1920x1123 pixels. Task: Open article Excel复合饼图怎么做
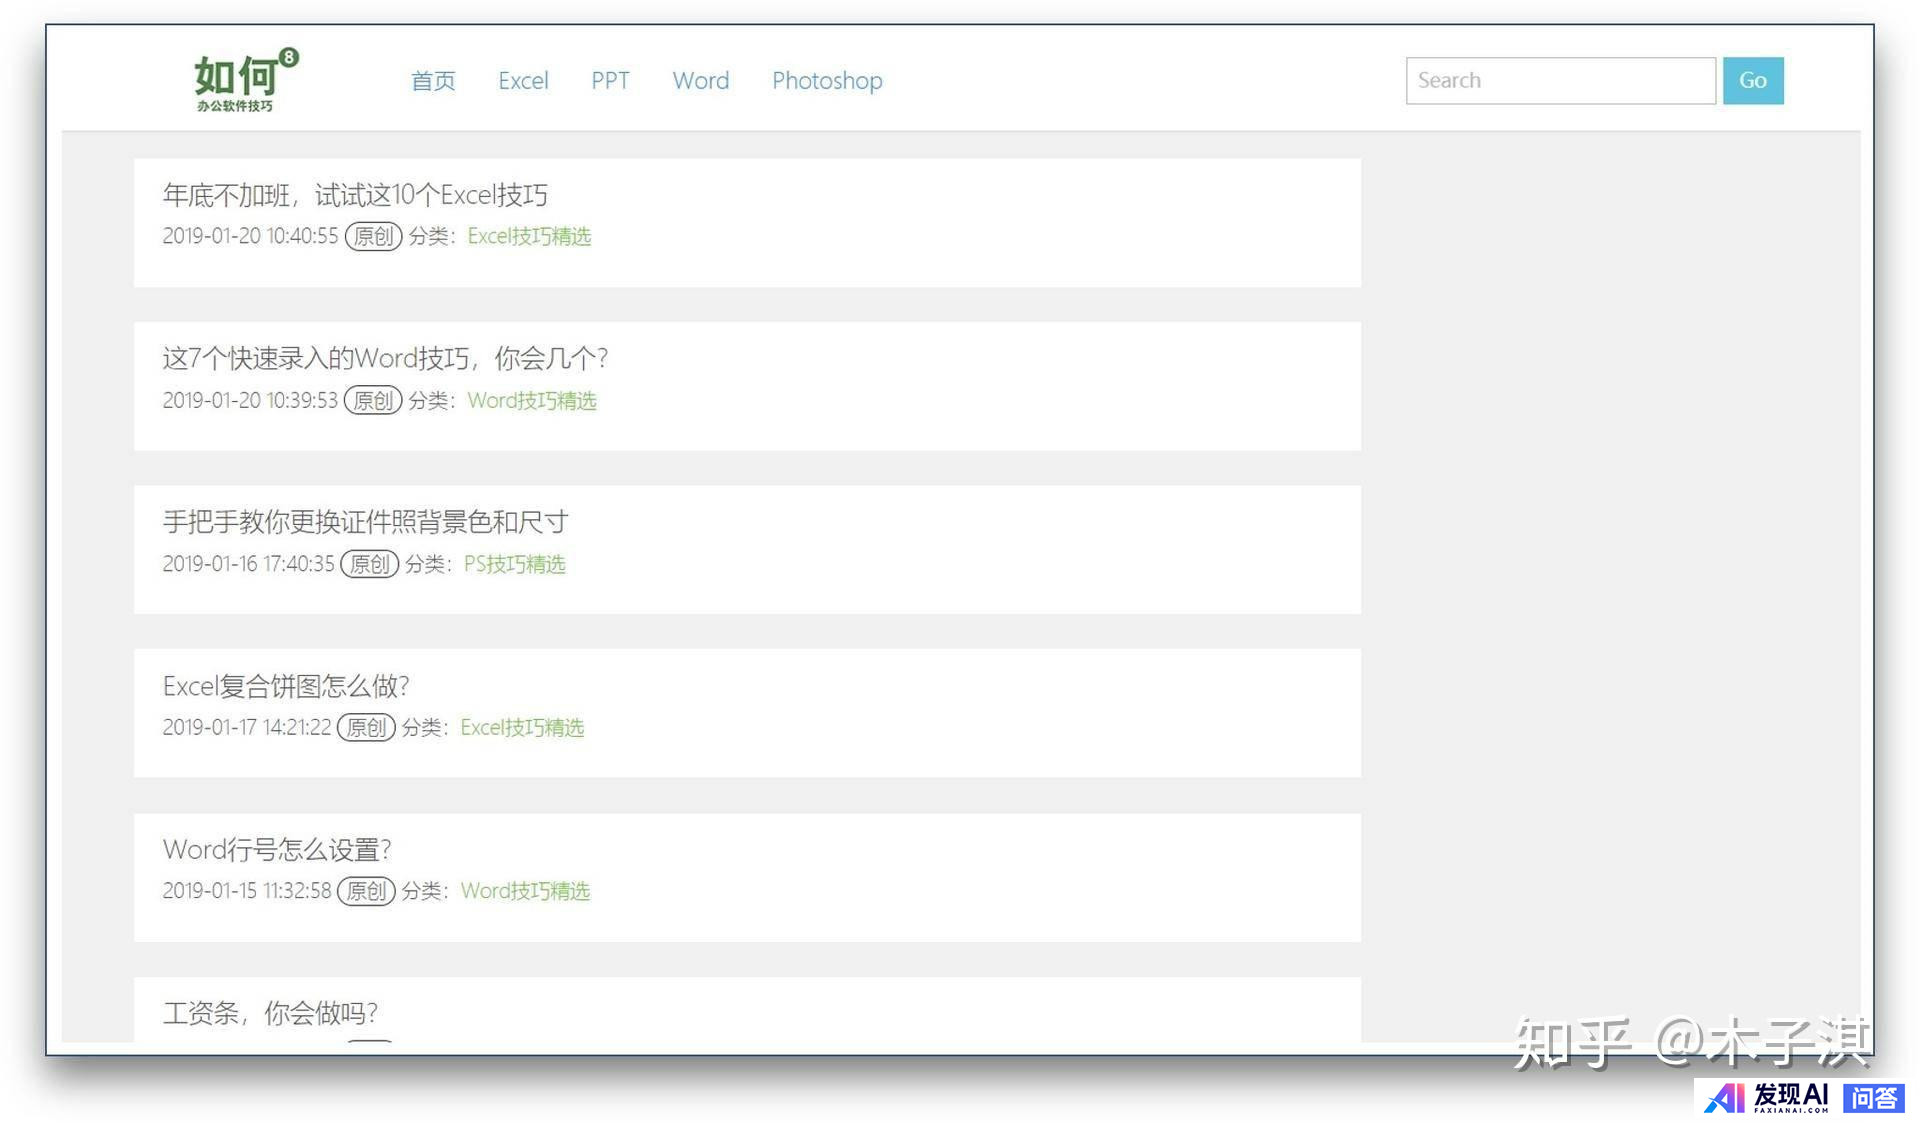tap(286, 686)
